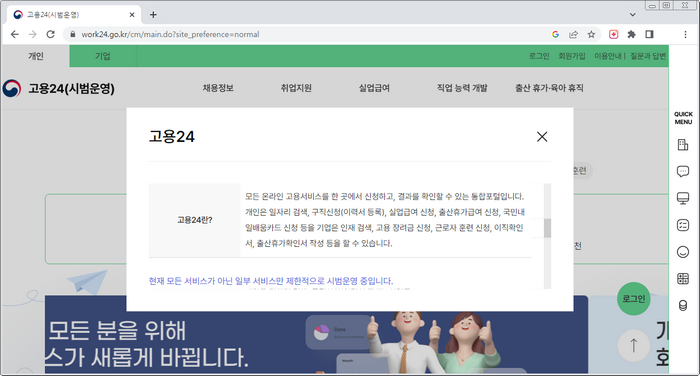Click the coin stack quick menu icon
This screenshot has width=700, height=376.
[683, 305]
